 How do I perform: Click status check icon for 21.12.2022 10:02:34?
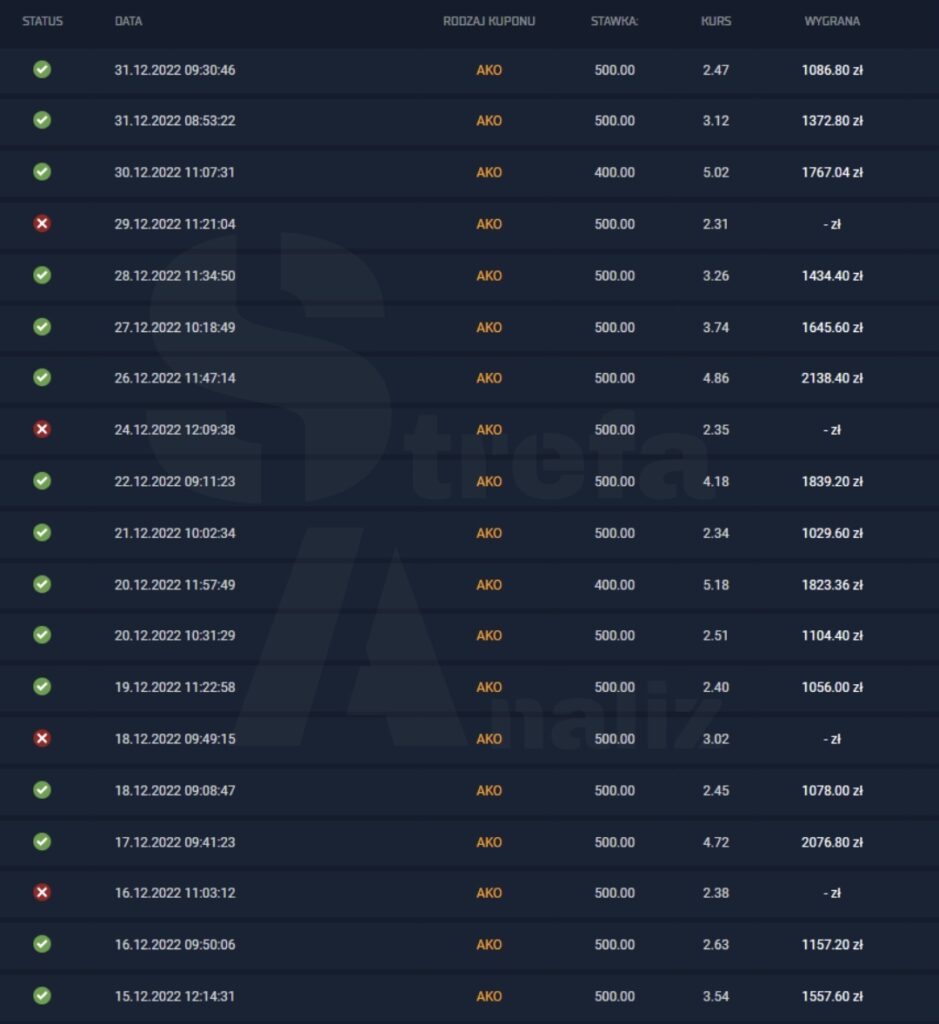(x=42, y=532)
